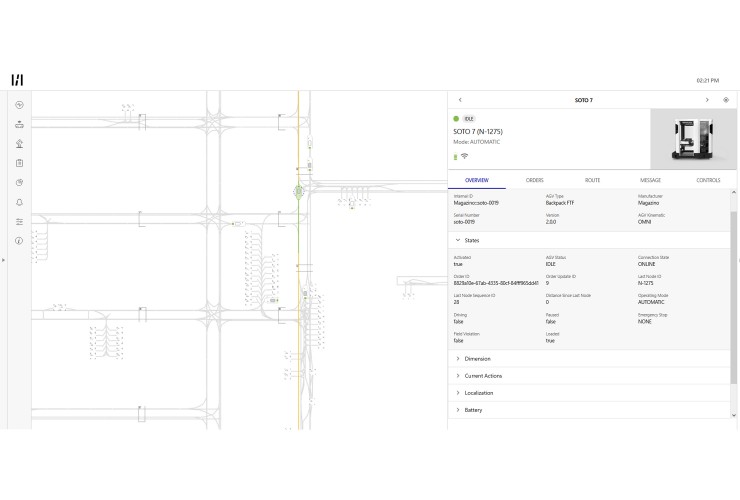Click the logo in the top-left header

17,80
